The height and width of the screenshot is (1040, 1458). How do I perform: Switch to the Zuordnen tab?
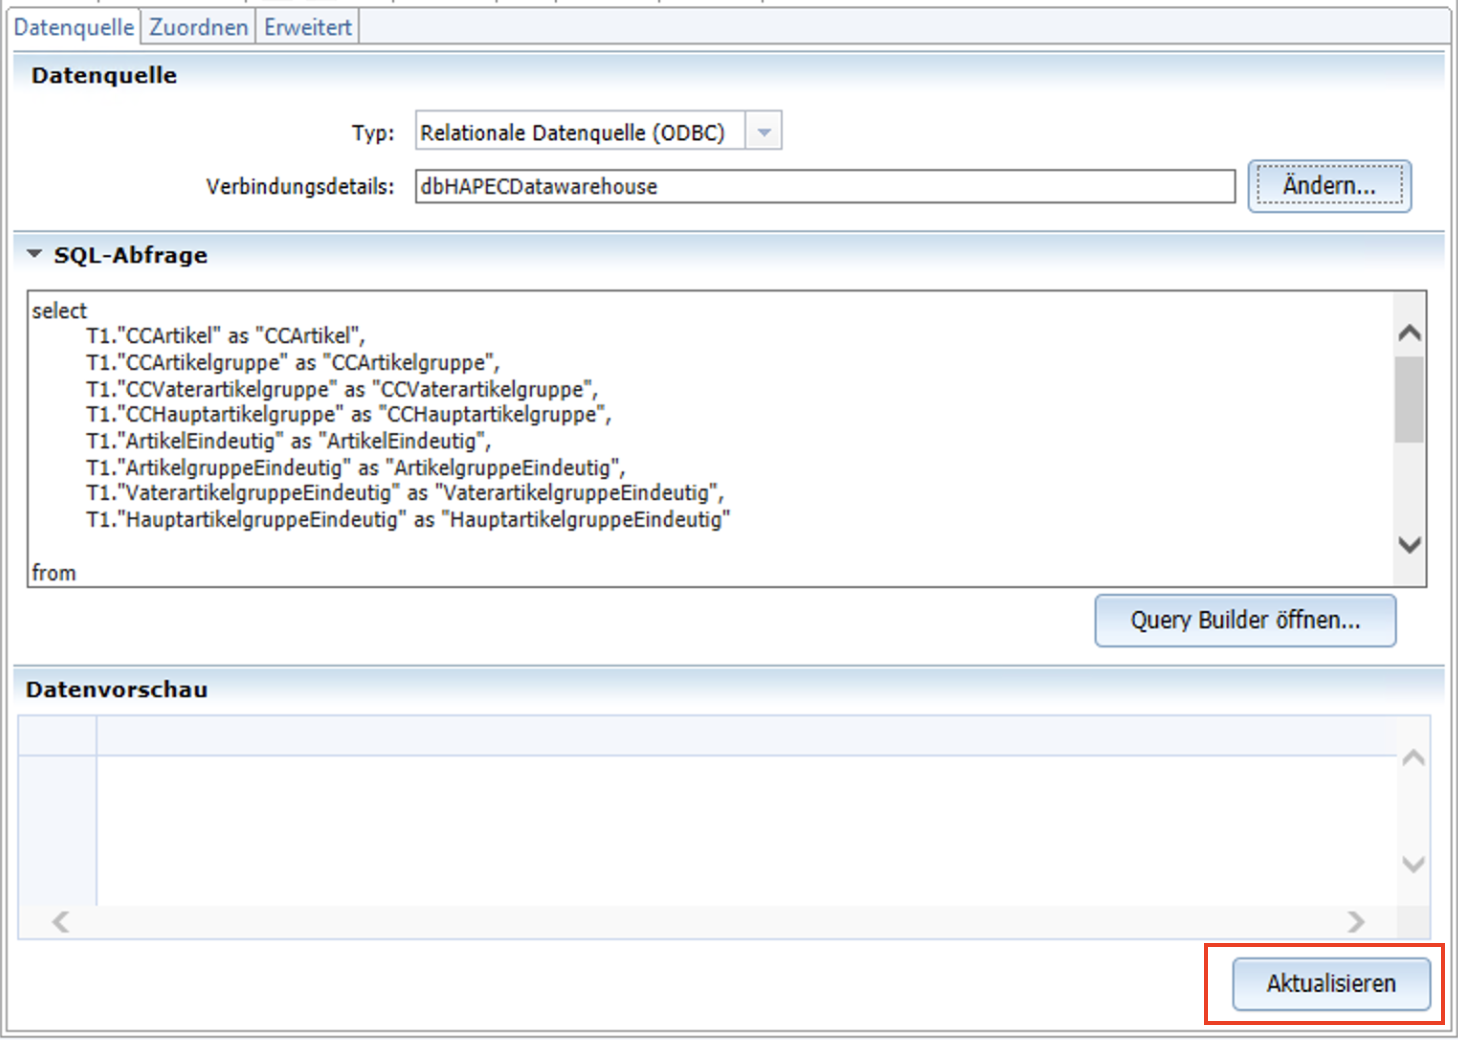[x=198, y=27]
